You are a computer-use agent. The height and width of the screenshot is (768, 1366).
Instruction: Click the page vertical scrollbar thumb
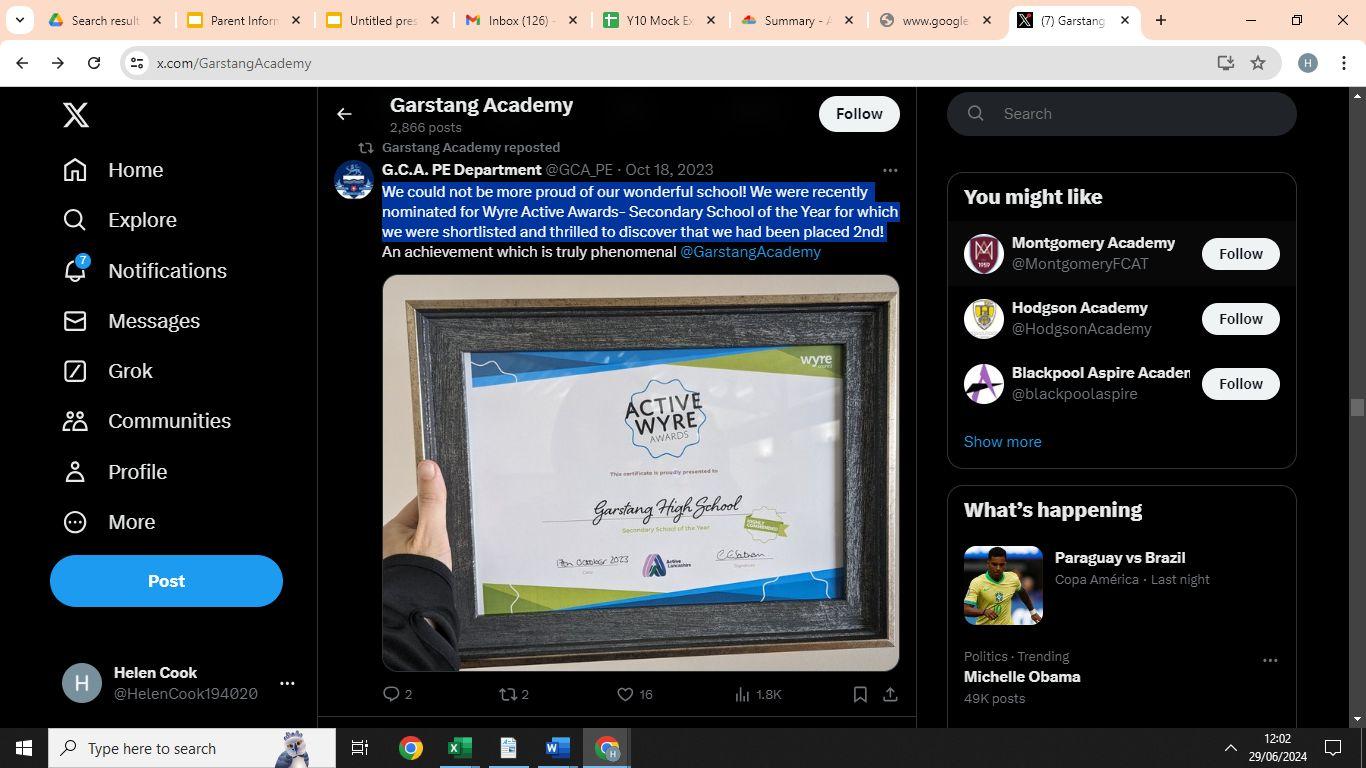(1357, 408)
